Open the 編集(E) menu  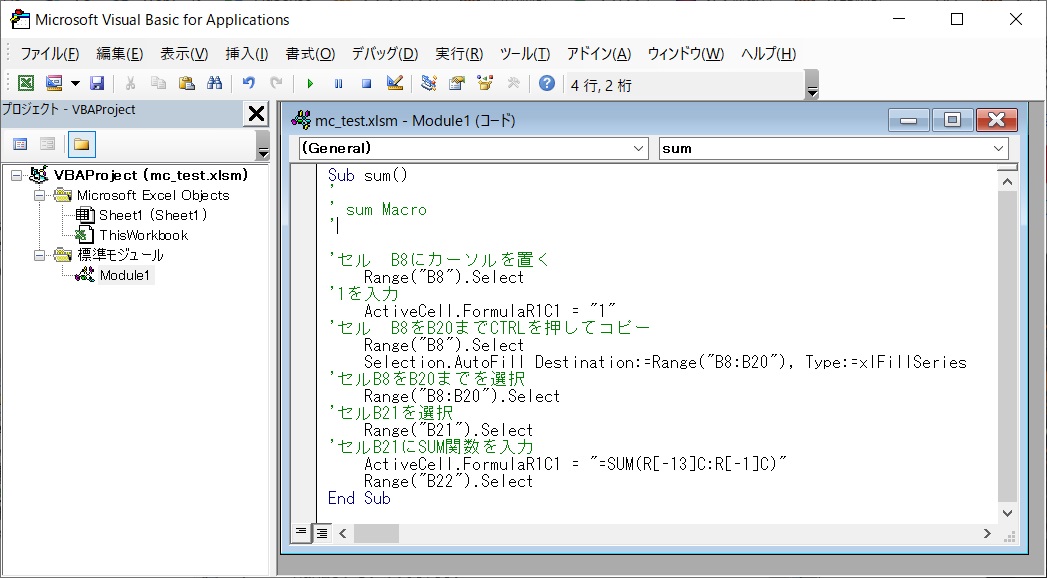[120, 53]
